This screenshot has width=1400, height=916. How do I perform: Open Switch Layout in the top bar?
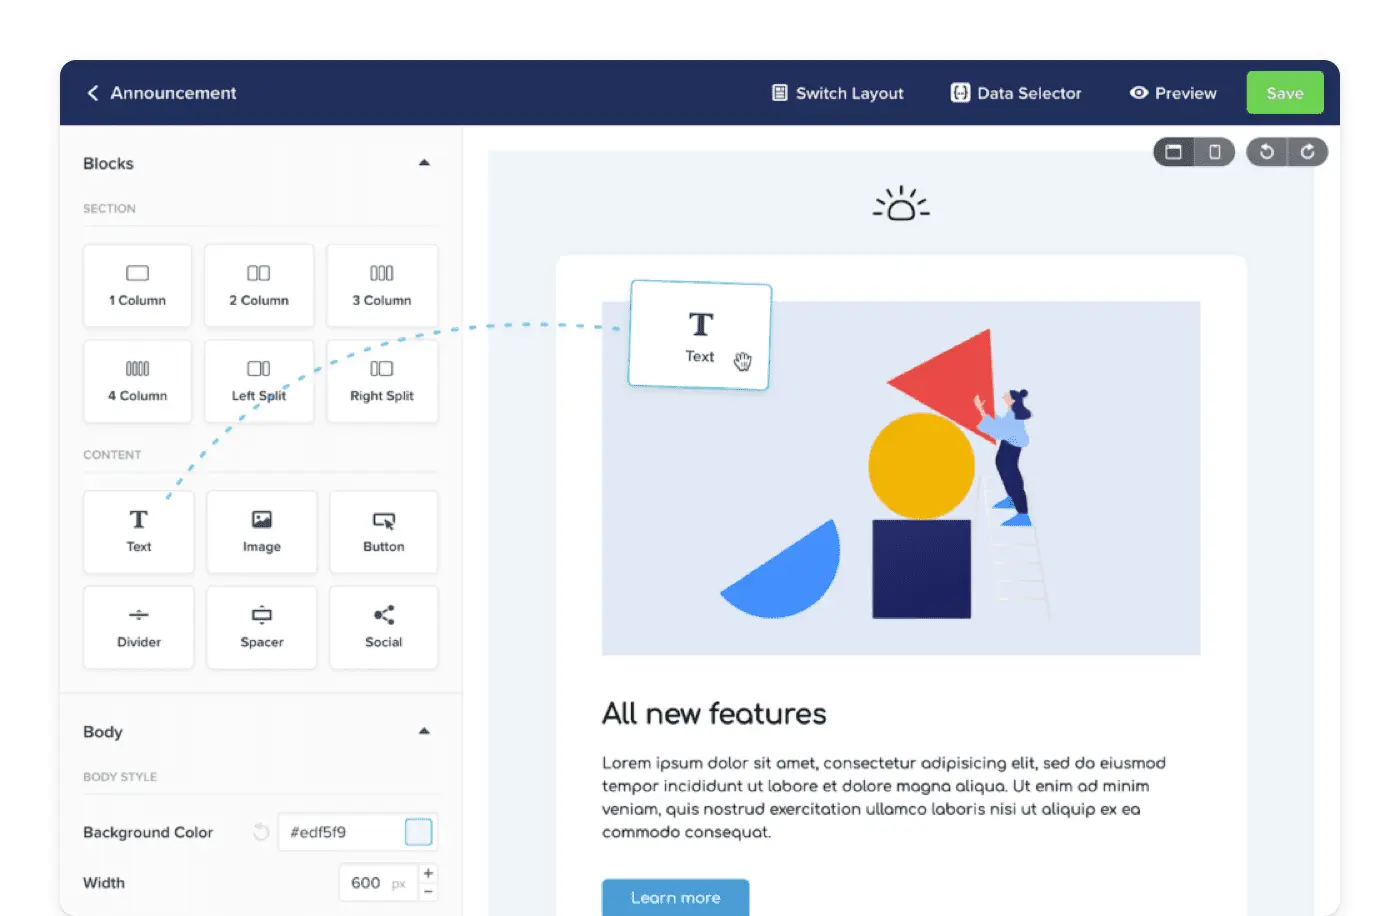(837, 93)
